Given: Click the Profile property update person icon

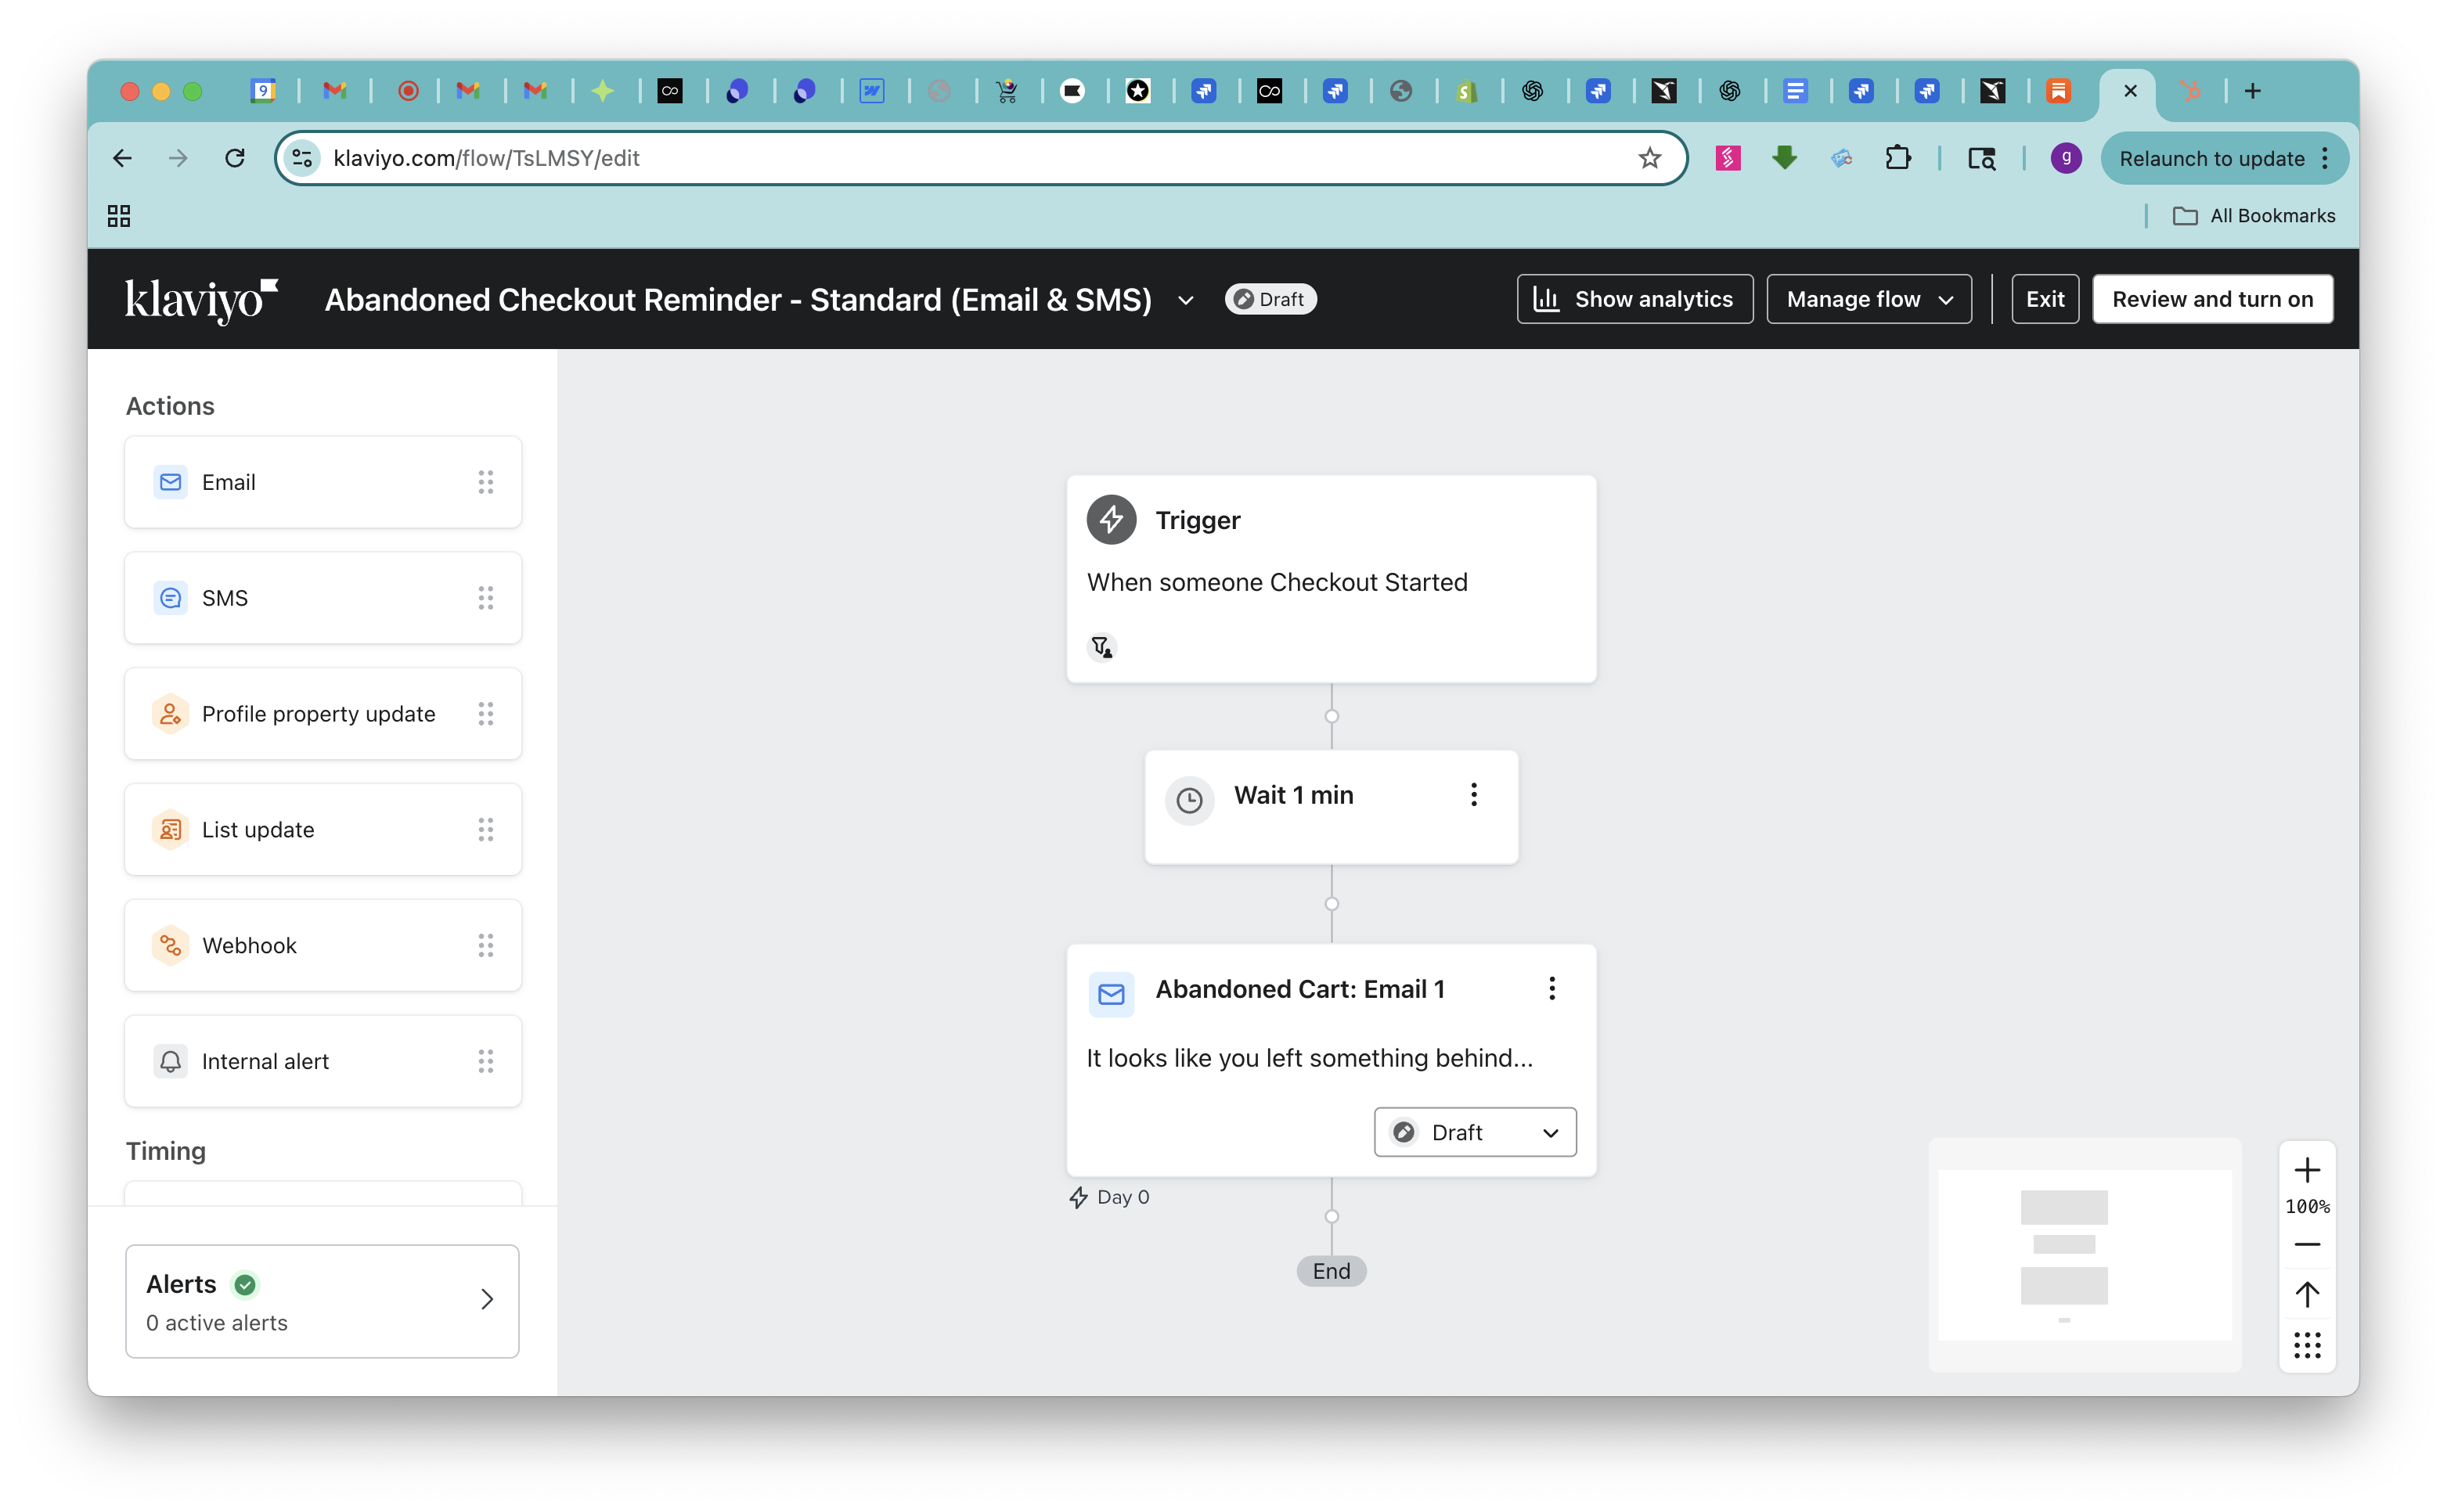Looking at the screenshot, I should point(171,714).
